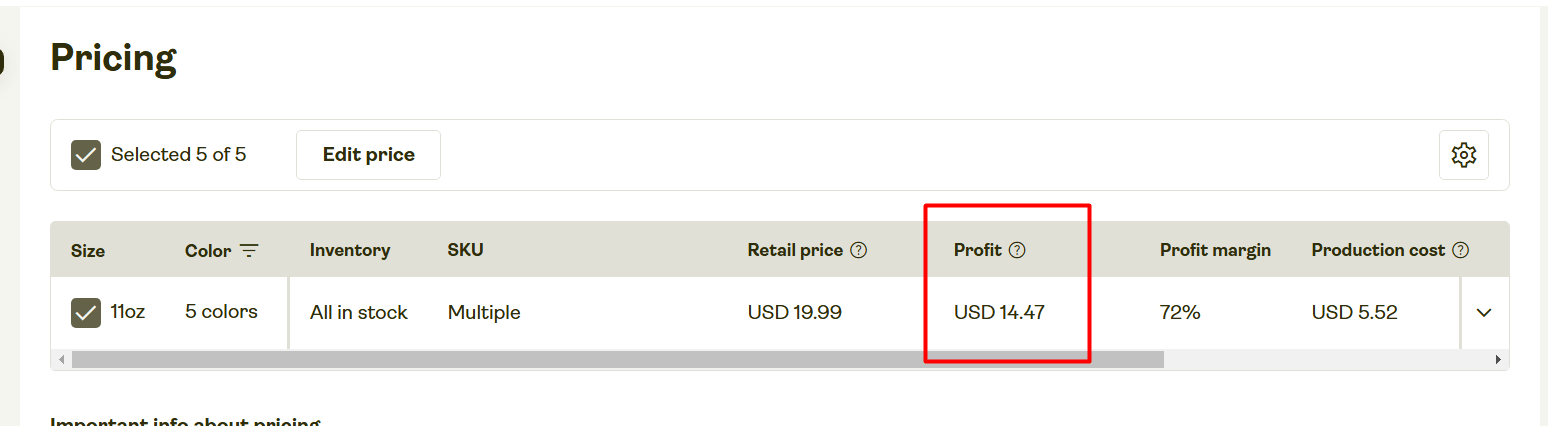Click the USD 5.52 production cost value
1548x426 pixels.
[x=1354, y=313]
